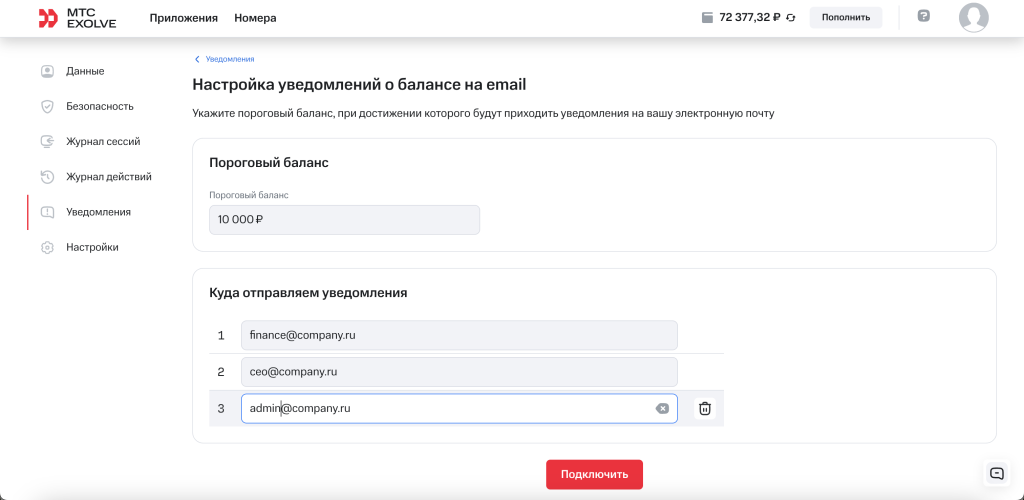Screen dimensions: 1024x500
Task: Click the Пороговый баланс input field
Action: tap(344, 220)
